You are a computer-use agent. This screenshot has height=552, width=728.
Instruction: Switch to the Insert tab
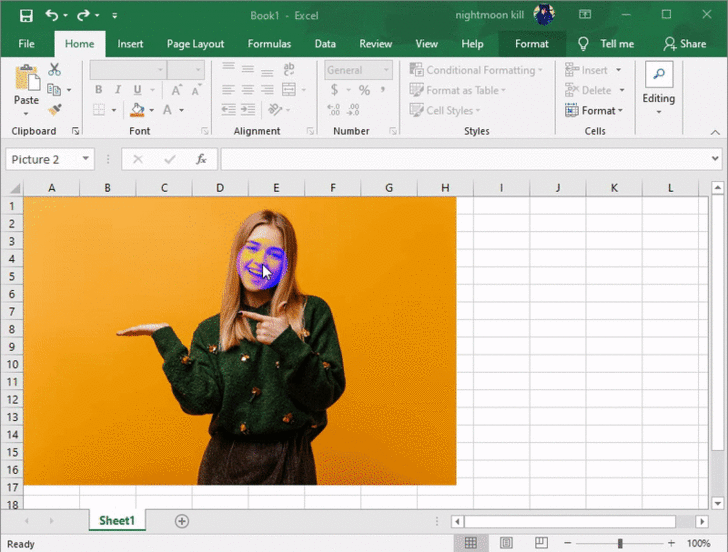point(130,44)
